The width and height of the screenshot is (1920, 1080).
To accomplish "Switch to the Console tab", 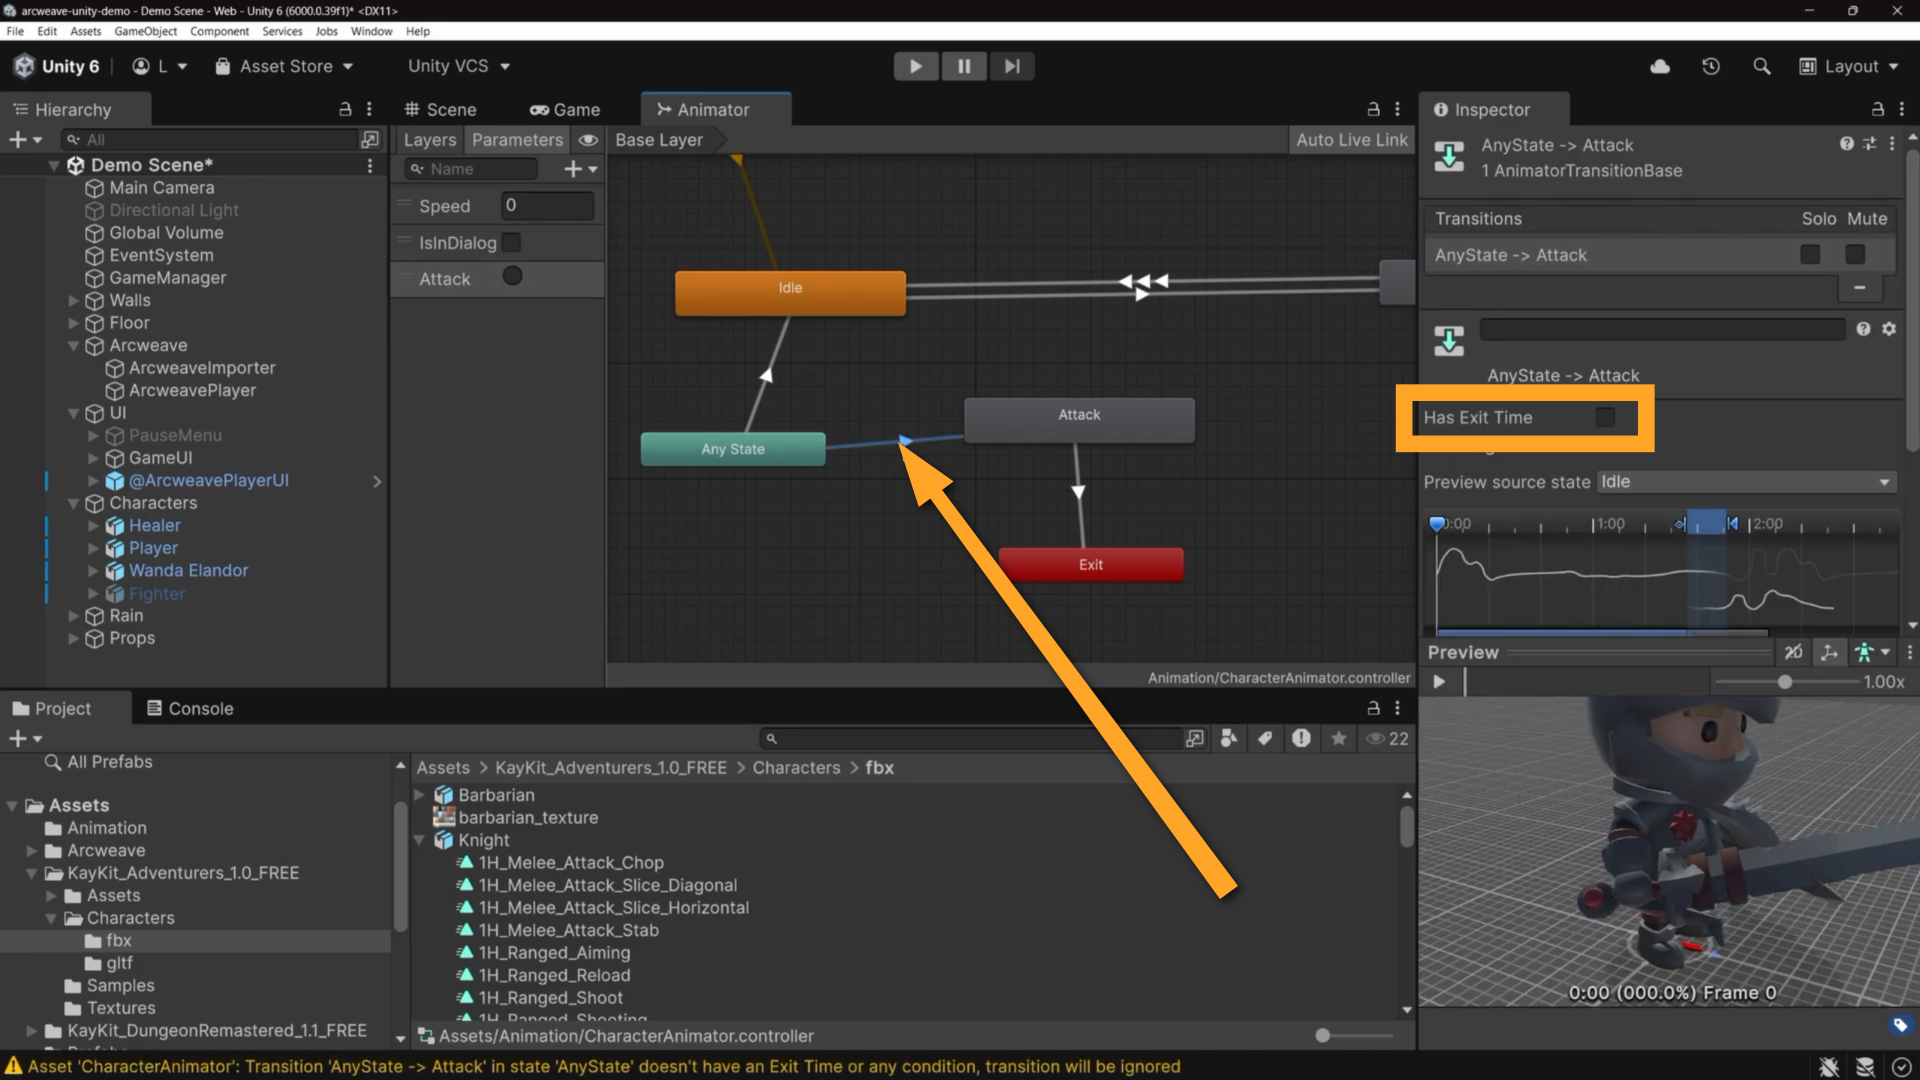I will click(190, 708).
